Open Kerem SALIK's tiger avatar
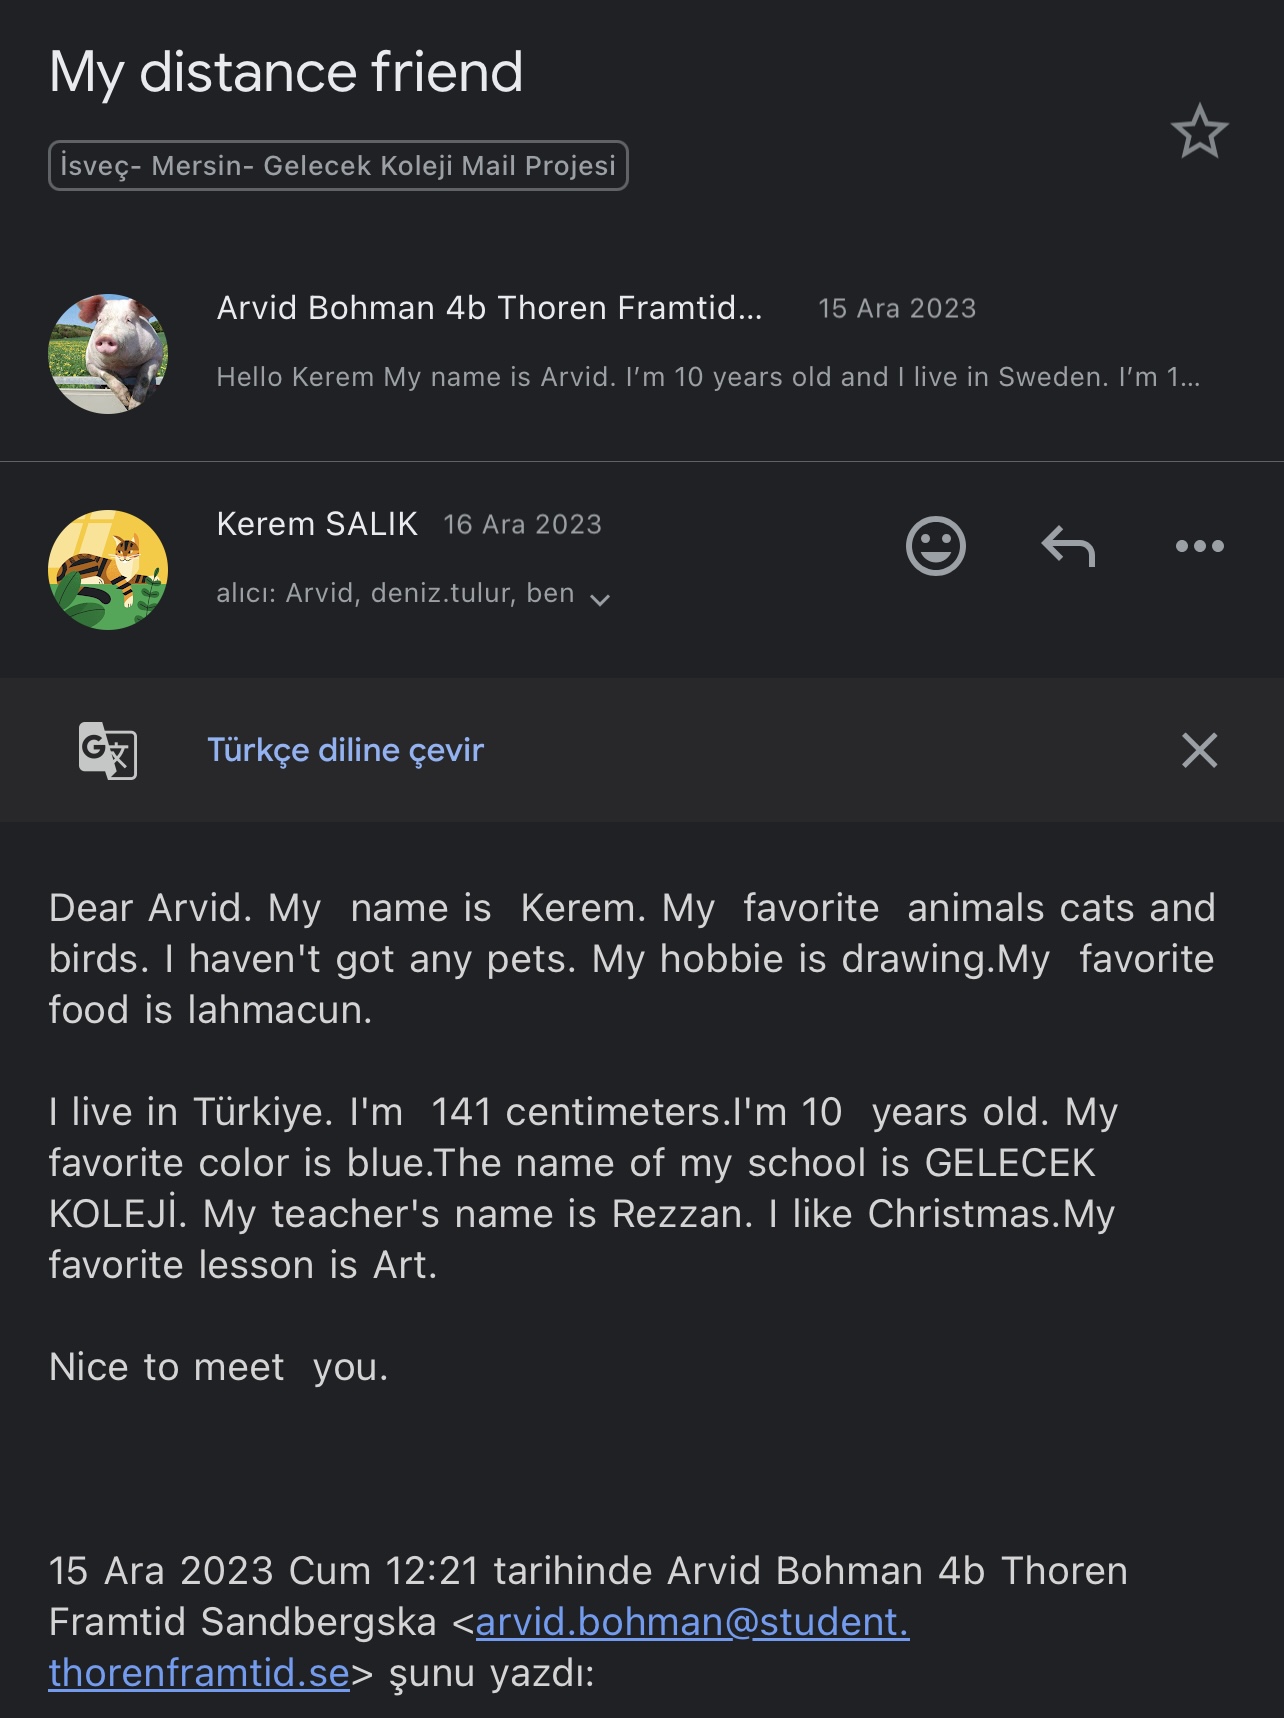The width and height of the screenshot is (1284, 1718). [108, 570]
